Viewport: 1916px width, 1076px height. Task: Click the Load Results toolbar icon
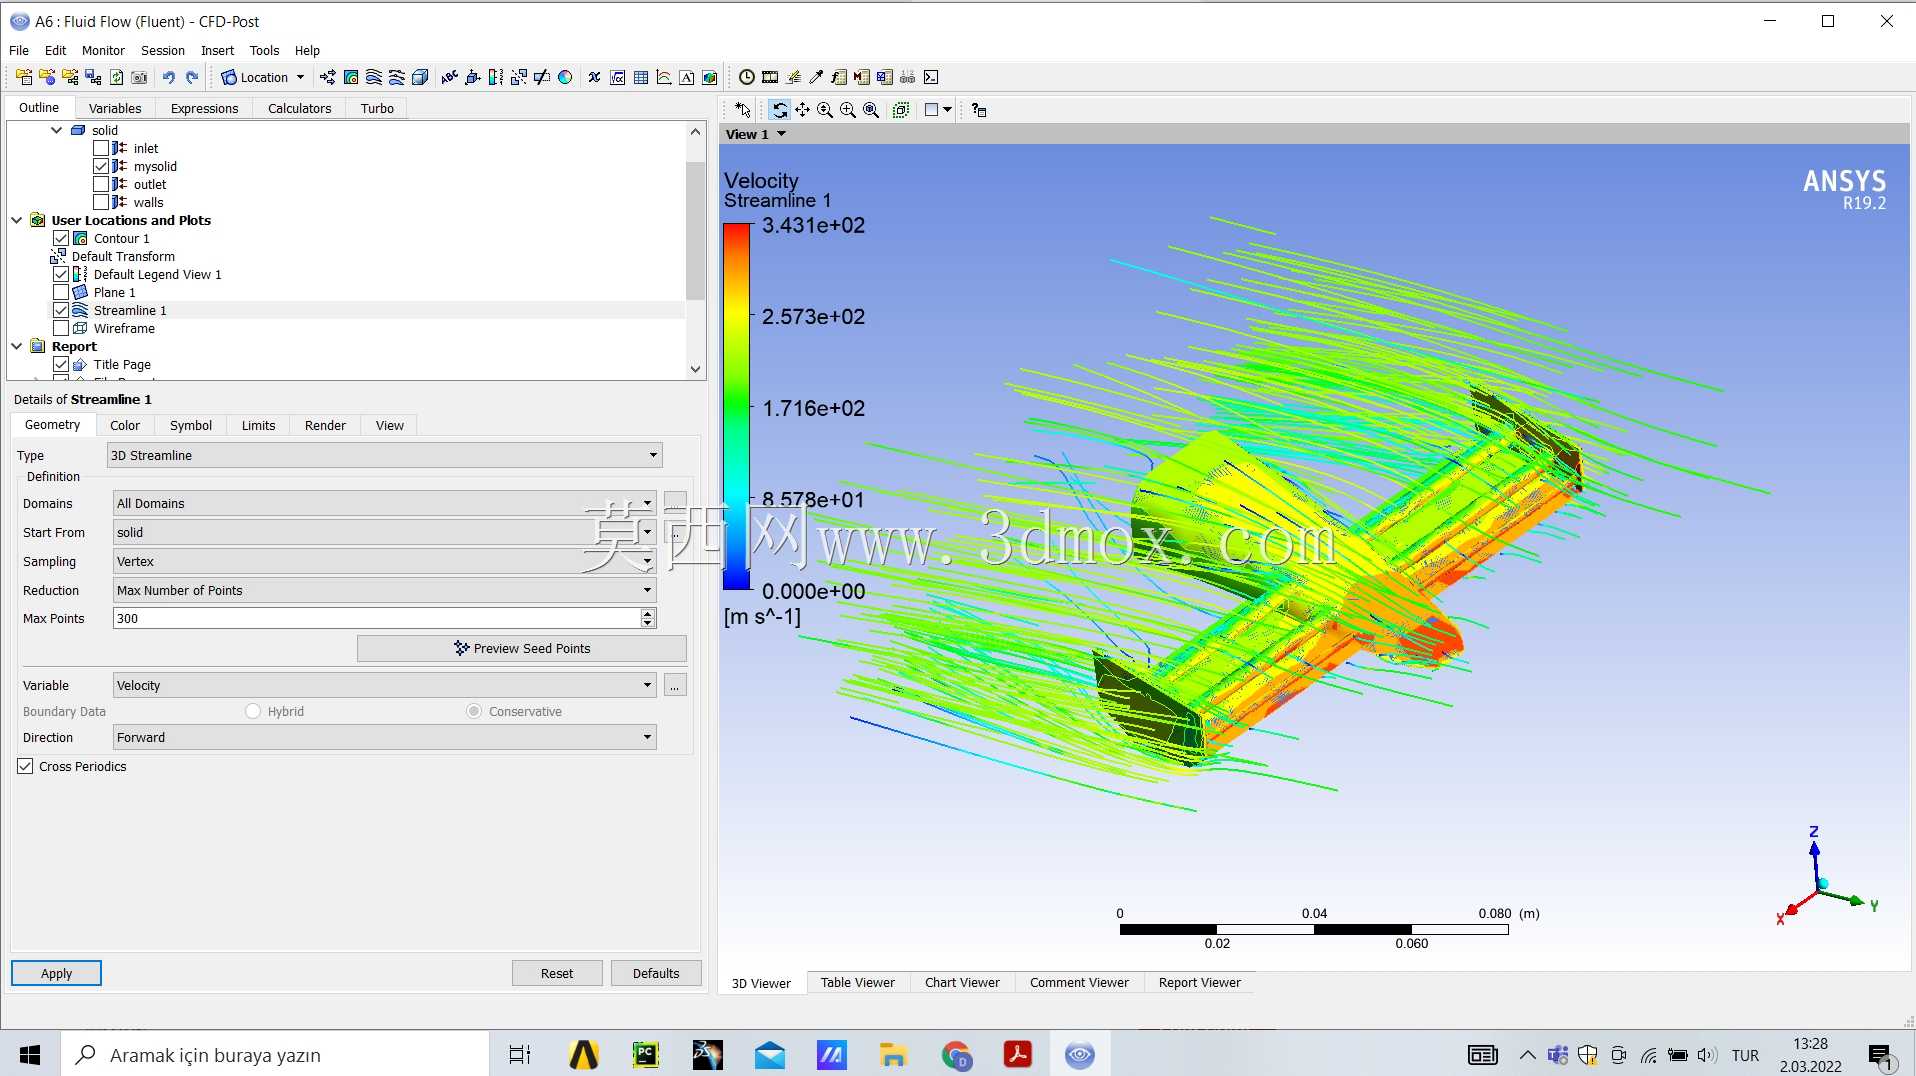(24, 77)
